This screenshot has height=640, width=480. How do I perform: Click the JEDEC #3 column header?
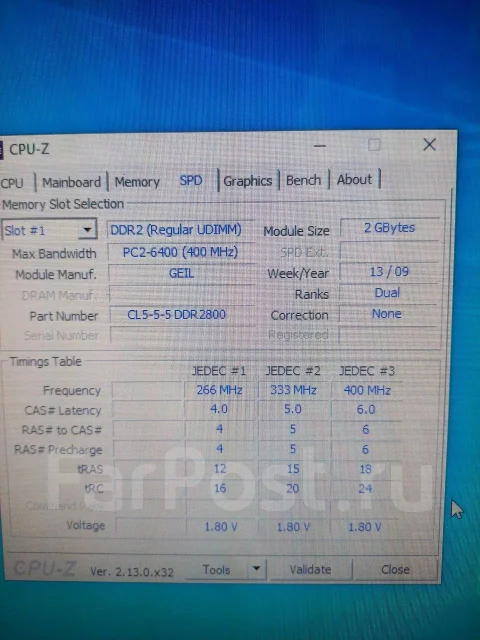367,371
